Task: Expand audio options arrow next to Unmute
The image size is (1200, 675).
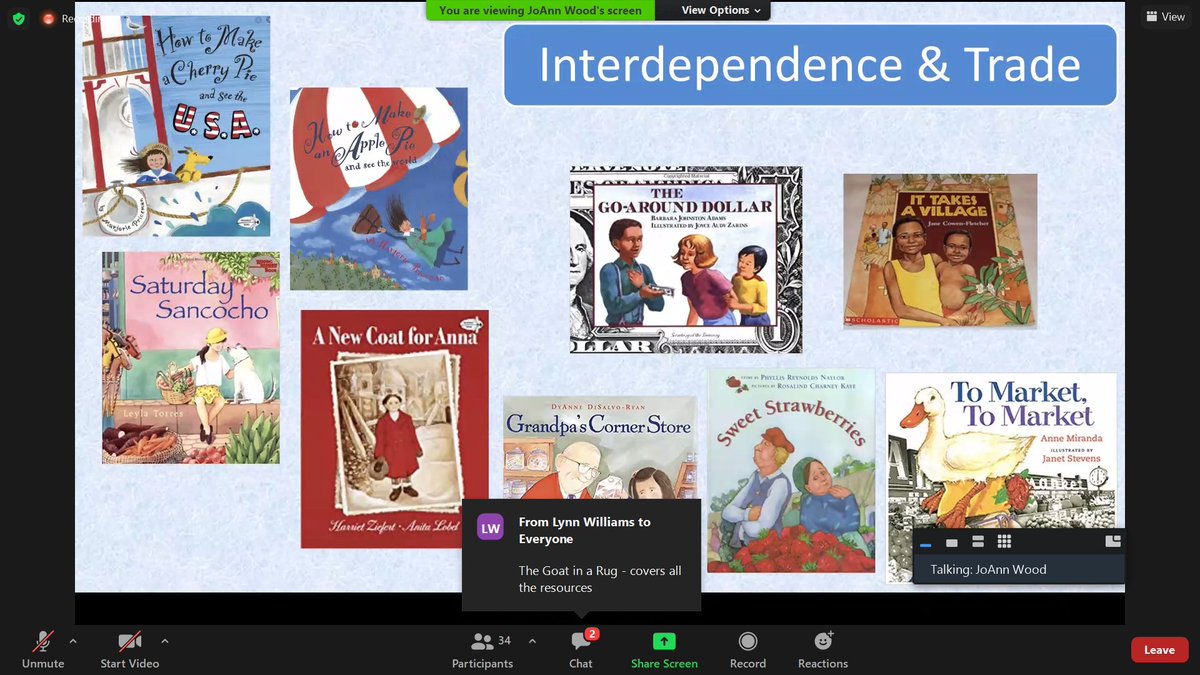Action: coord(73,641)
